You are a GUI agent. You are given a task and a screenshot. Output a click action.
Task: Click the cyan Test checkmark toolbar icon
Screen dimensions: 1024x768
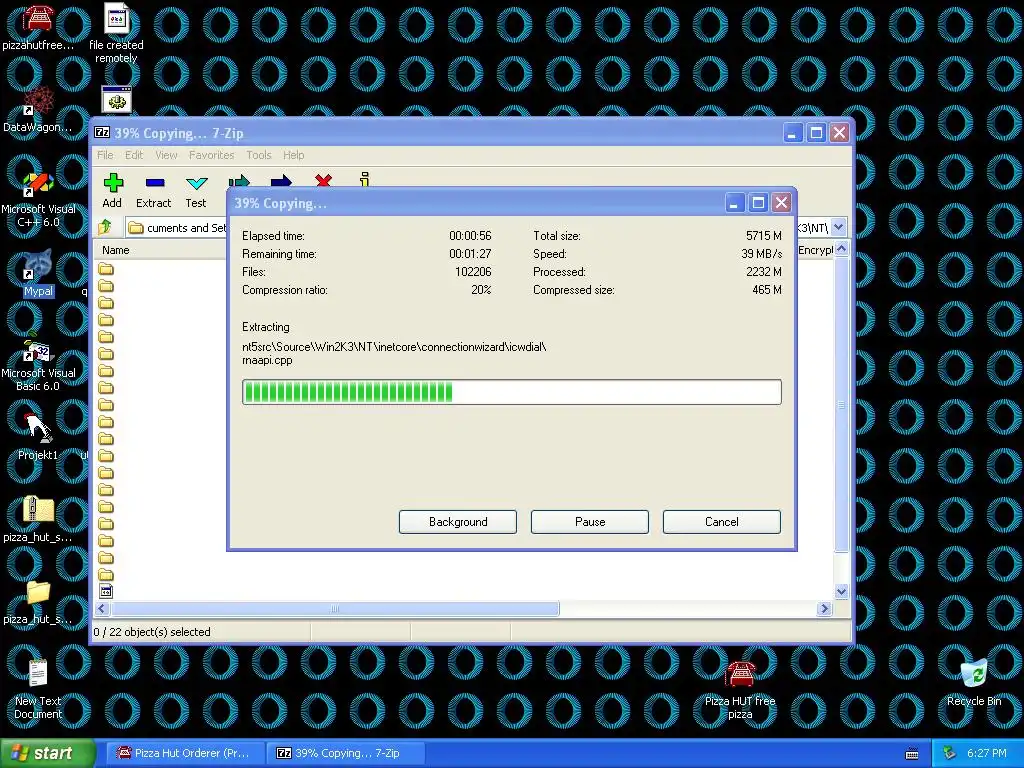coord(196,183)
